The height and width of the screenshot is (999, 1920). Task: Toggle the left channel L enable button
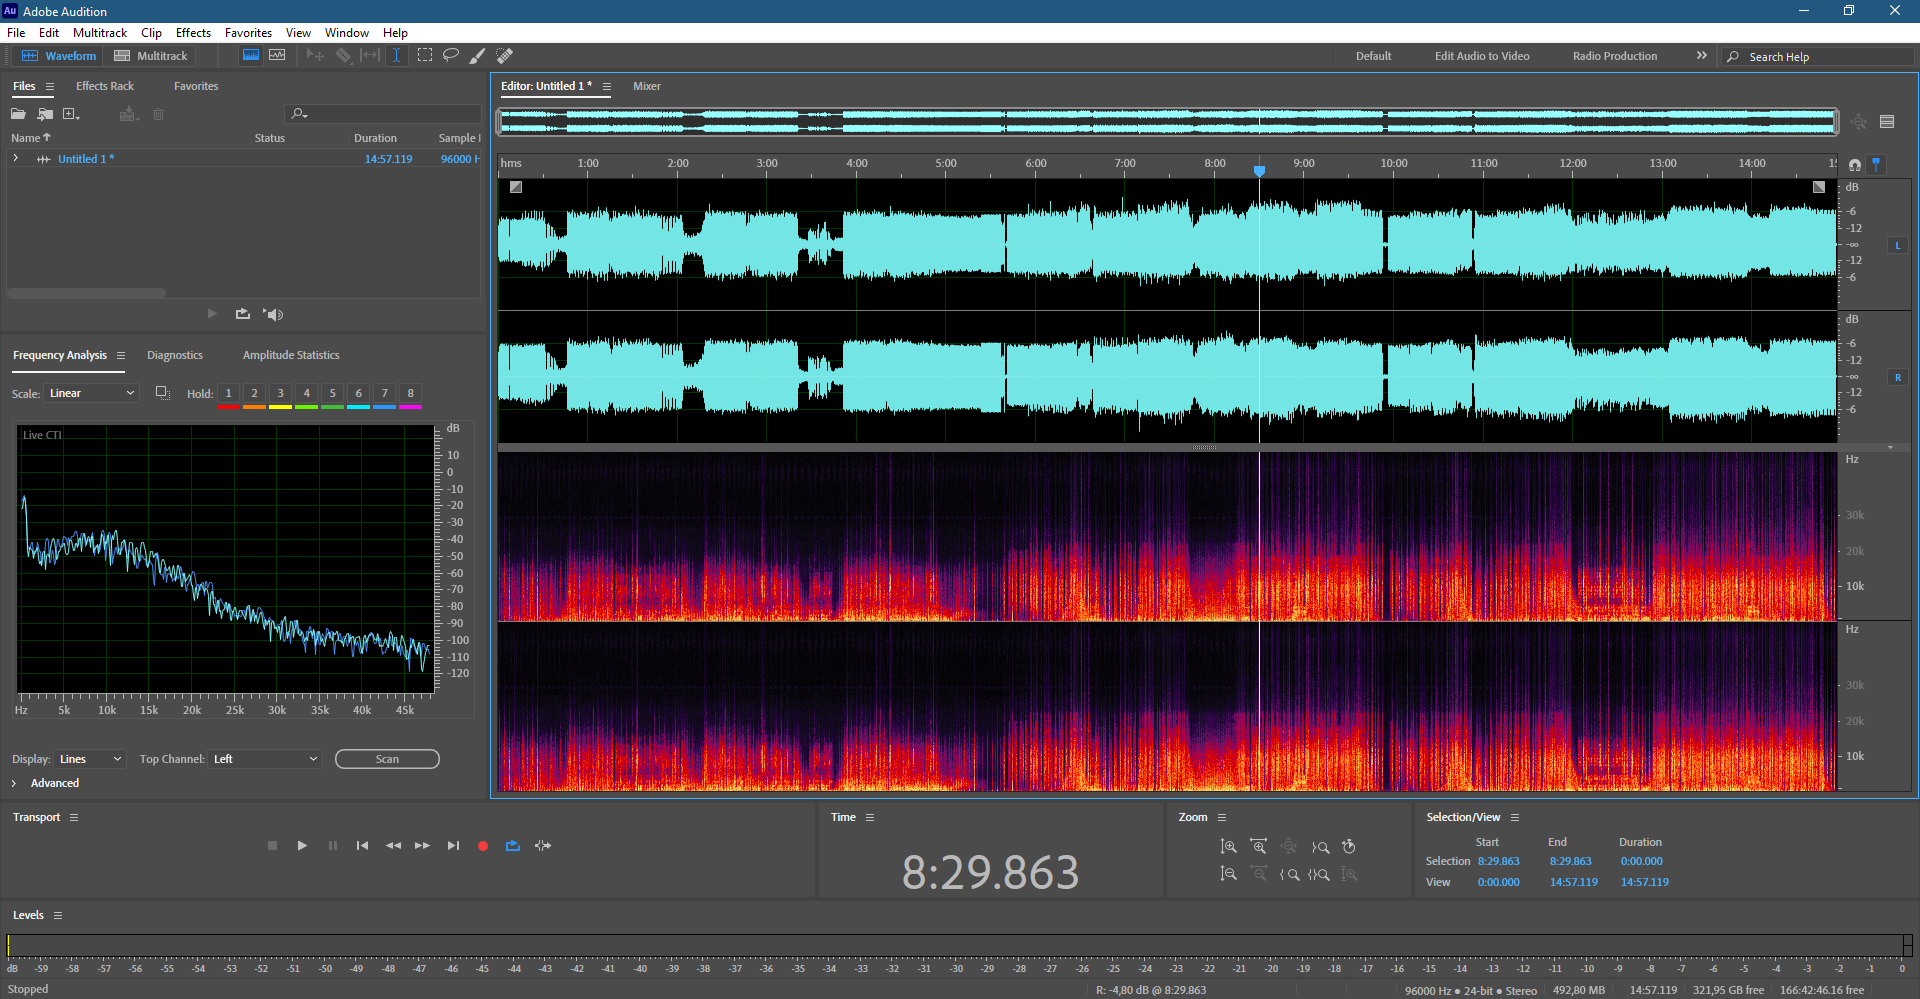coord(1897,245)
